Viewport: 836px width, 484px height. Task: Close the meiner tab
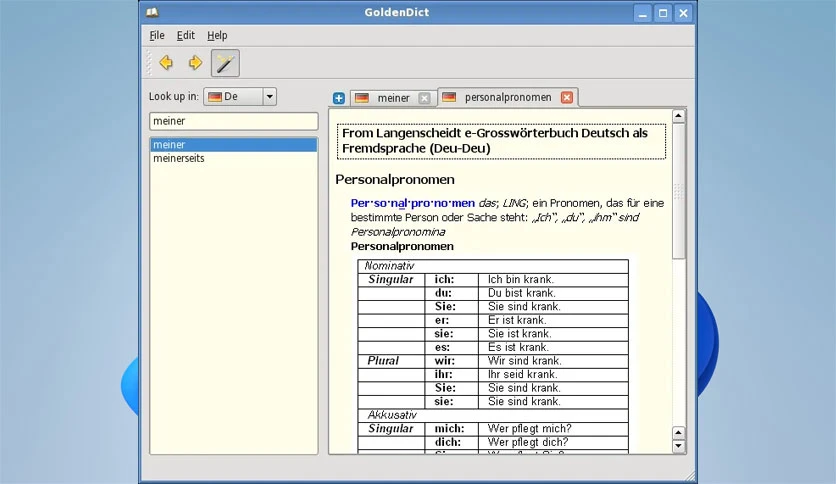click(x=424, y=98)
